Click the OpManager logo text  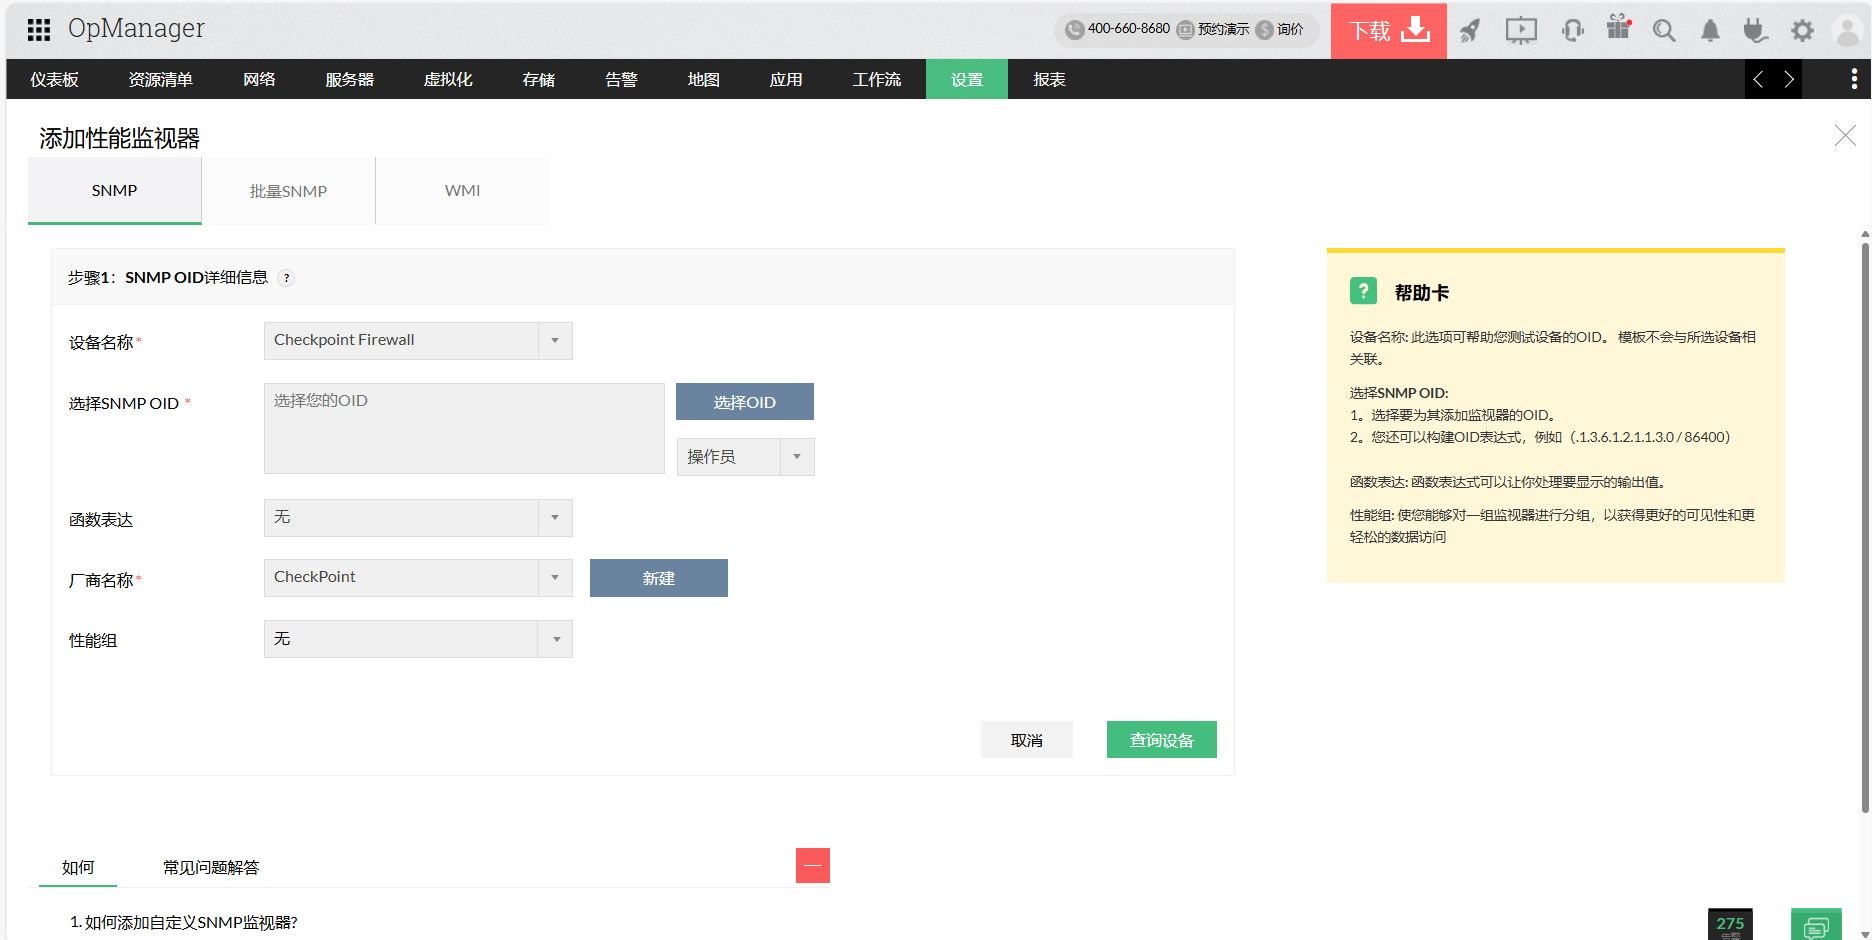(x=136, y=29)
